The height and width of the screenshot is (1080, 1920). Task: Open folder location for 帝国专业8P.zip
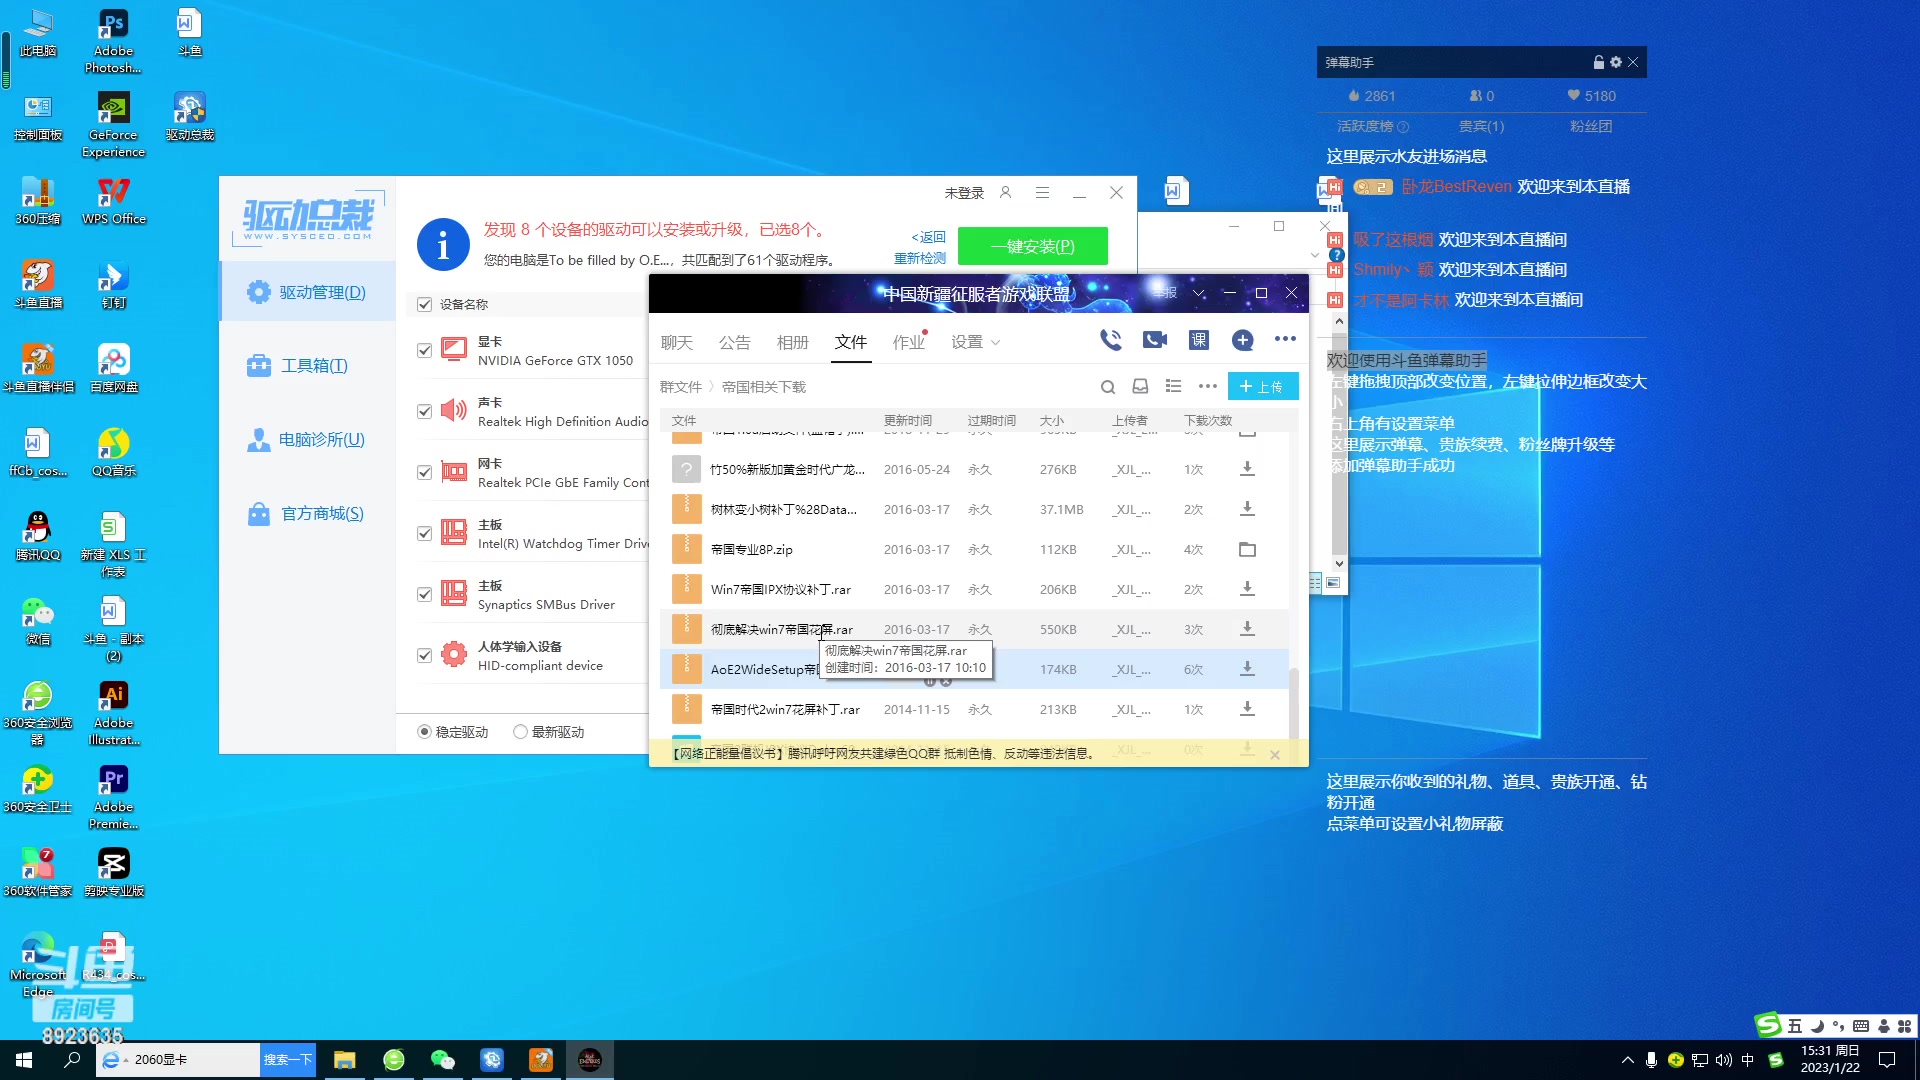(x=1247, y=549)
